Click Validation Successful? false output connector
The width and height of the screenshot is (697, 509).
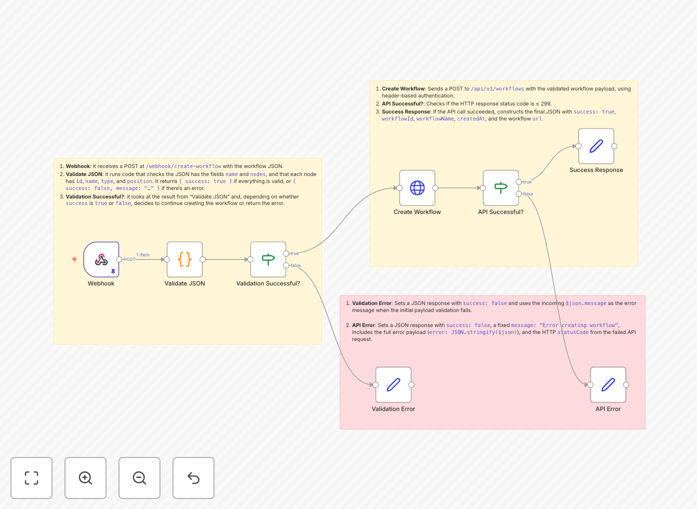286,265
